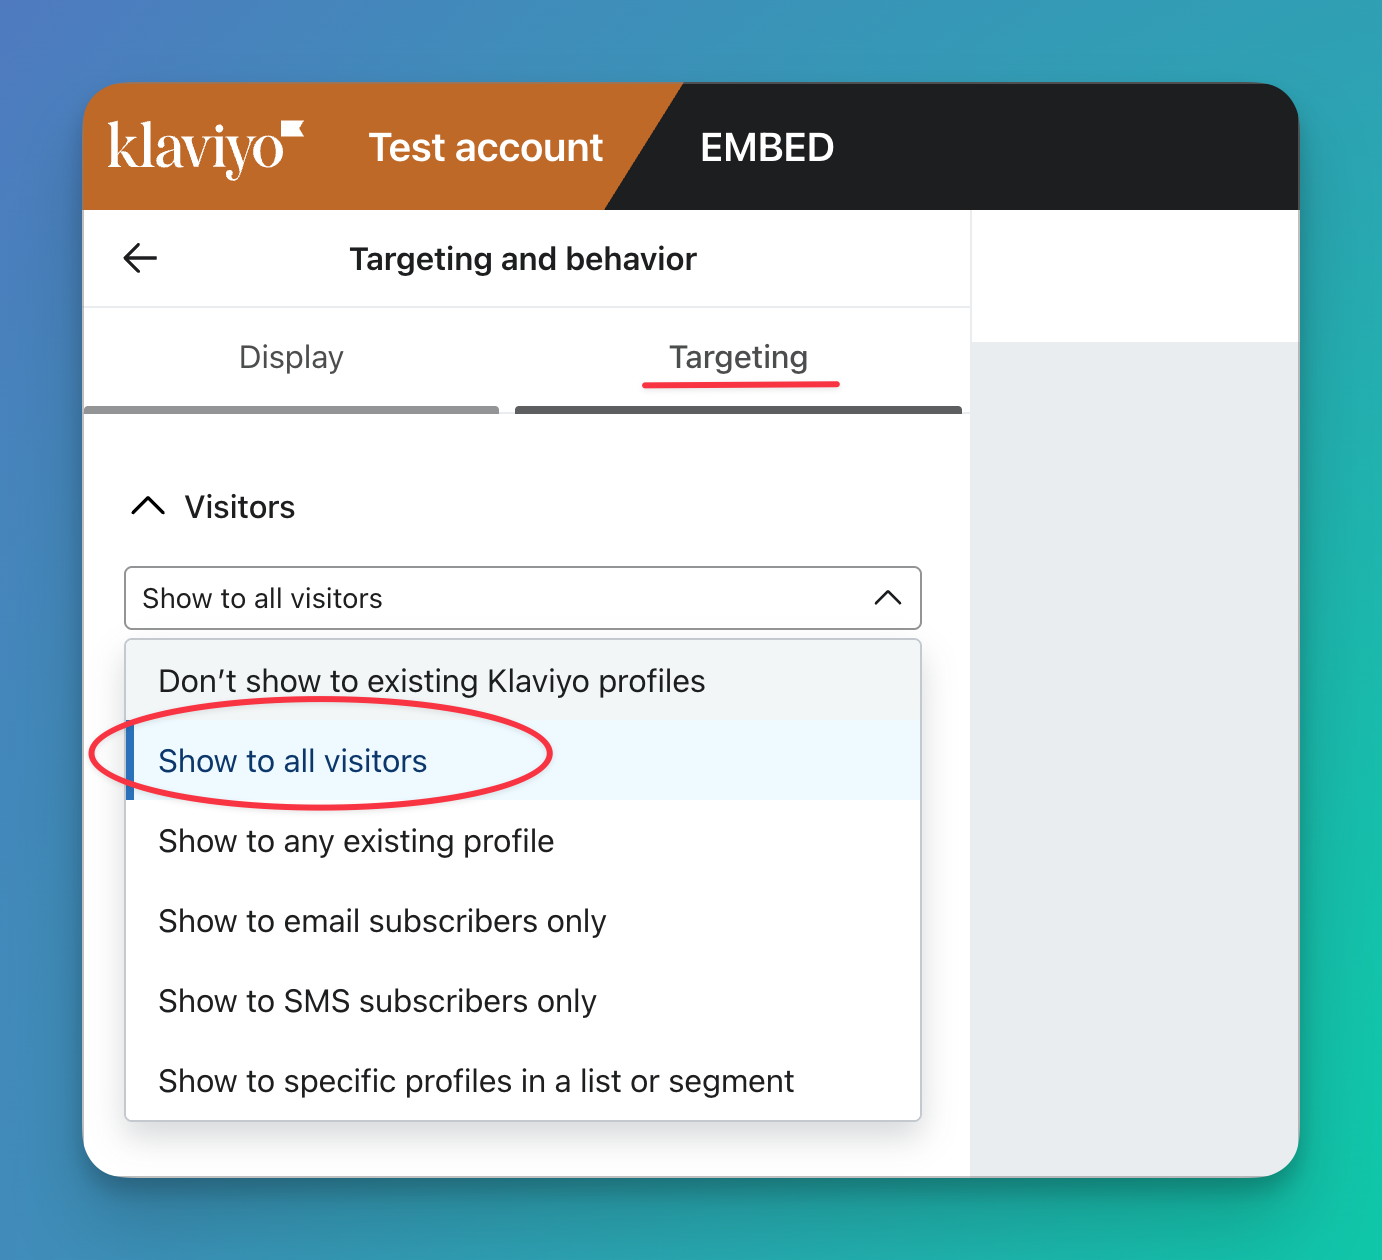The image size is (1382, 1260).
Task: Choose Show to specific profiles in a list or segment
Action: 522,1081
